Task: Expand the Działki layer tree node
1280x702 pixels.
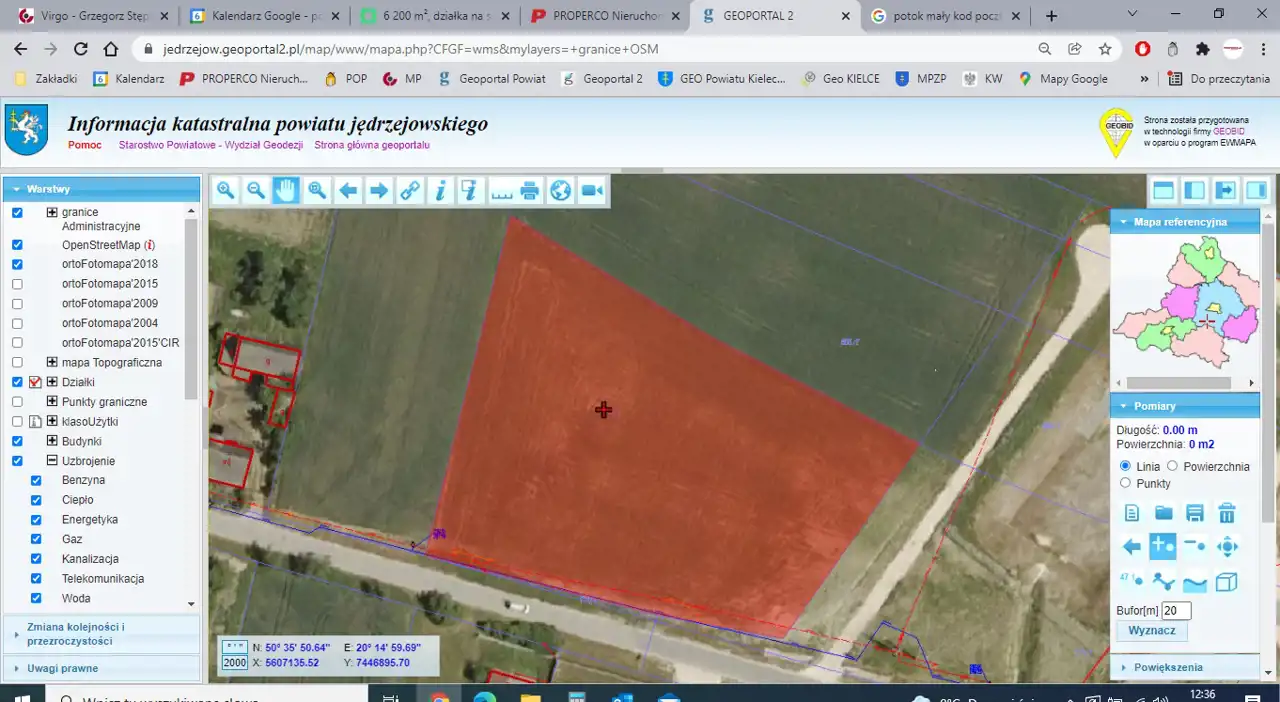Action: (52, 382)
